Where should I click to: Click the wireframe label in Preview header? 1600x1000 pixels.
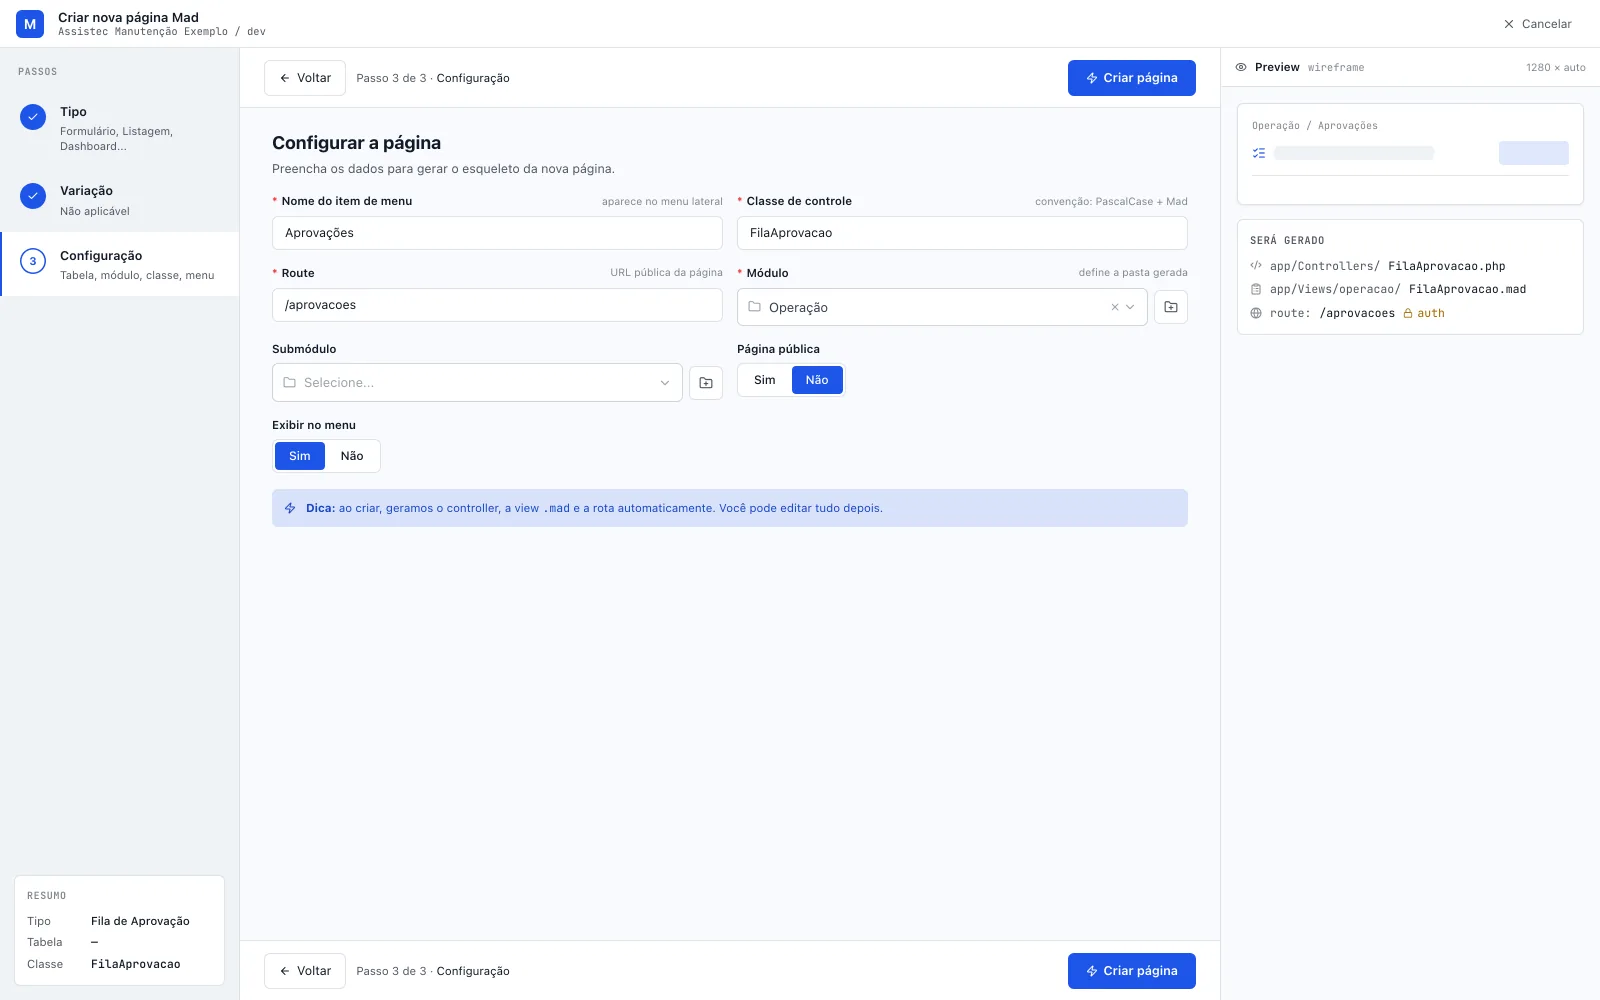(1336, 68)
